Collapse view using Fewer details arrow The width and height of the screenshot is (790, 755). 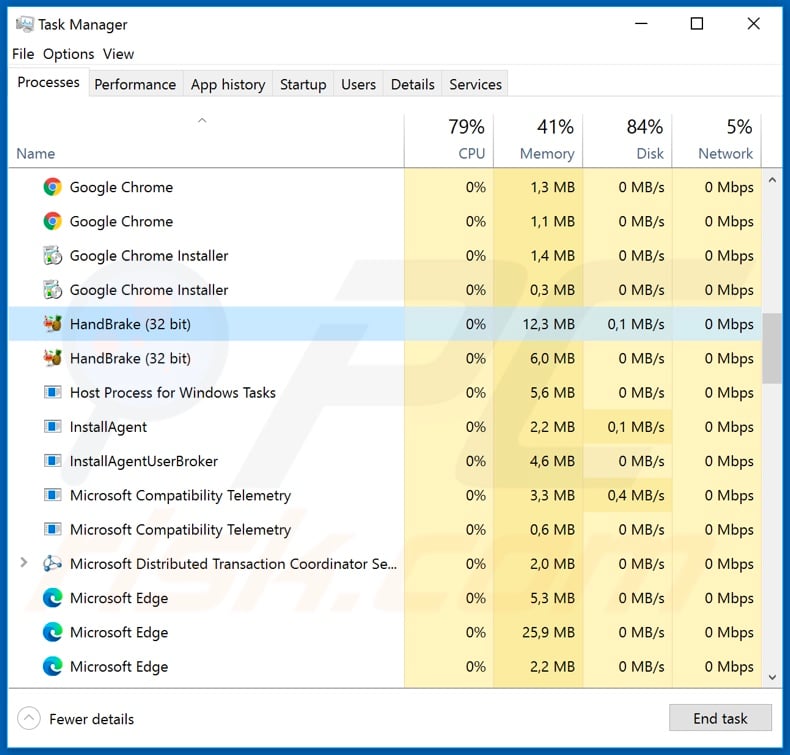click(x=29, y=718)
